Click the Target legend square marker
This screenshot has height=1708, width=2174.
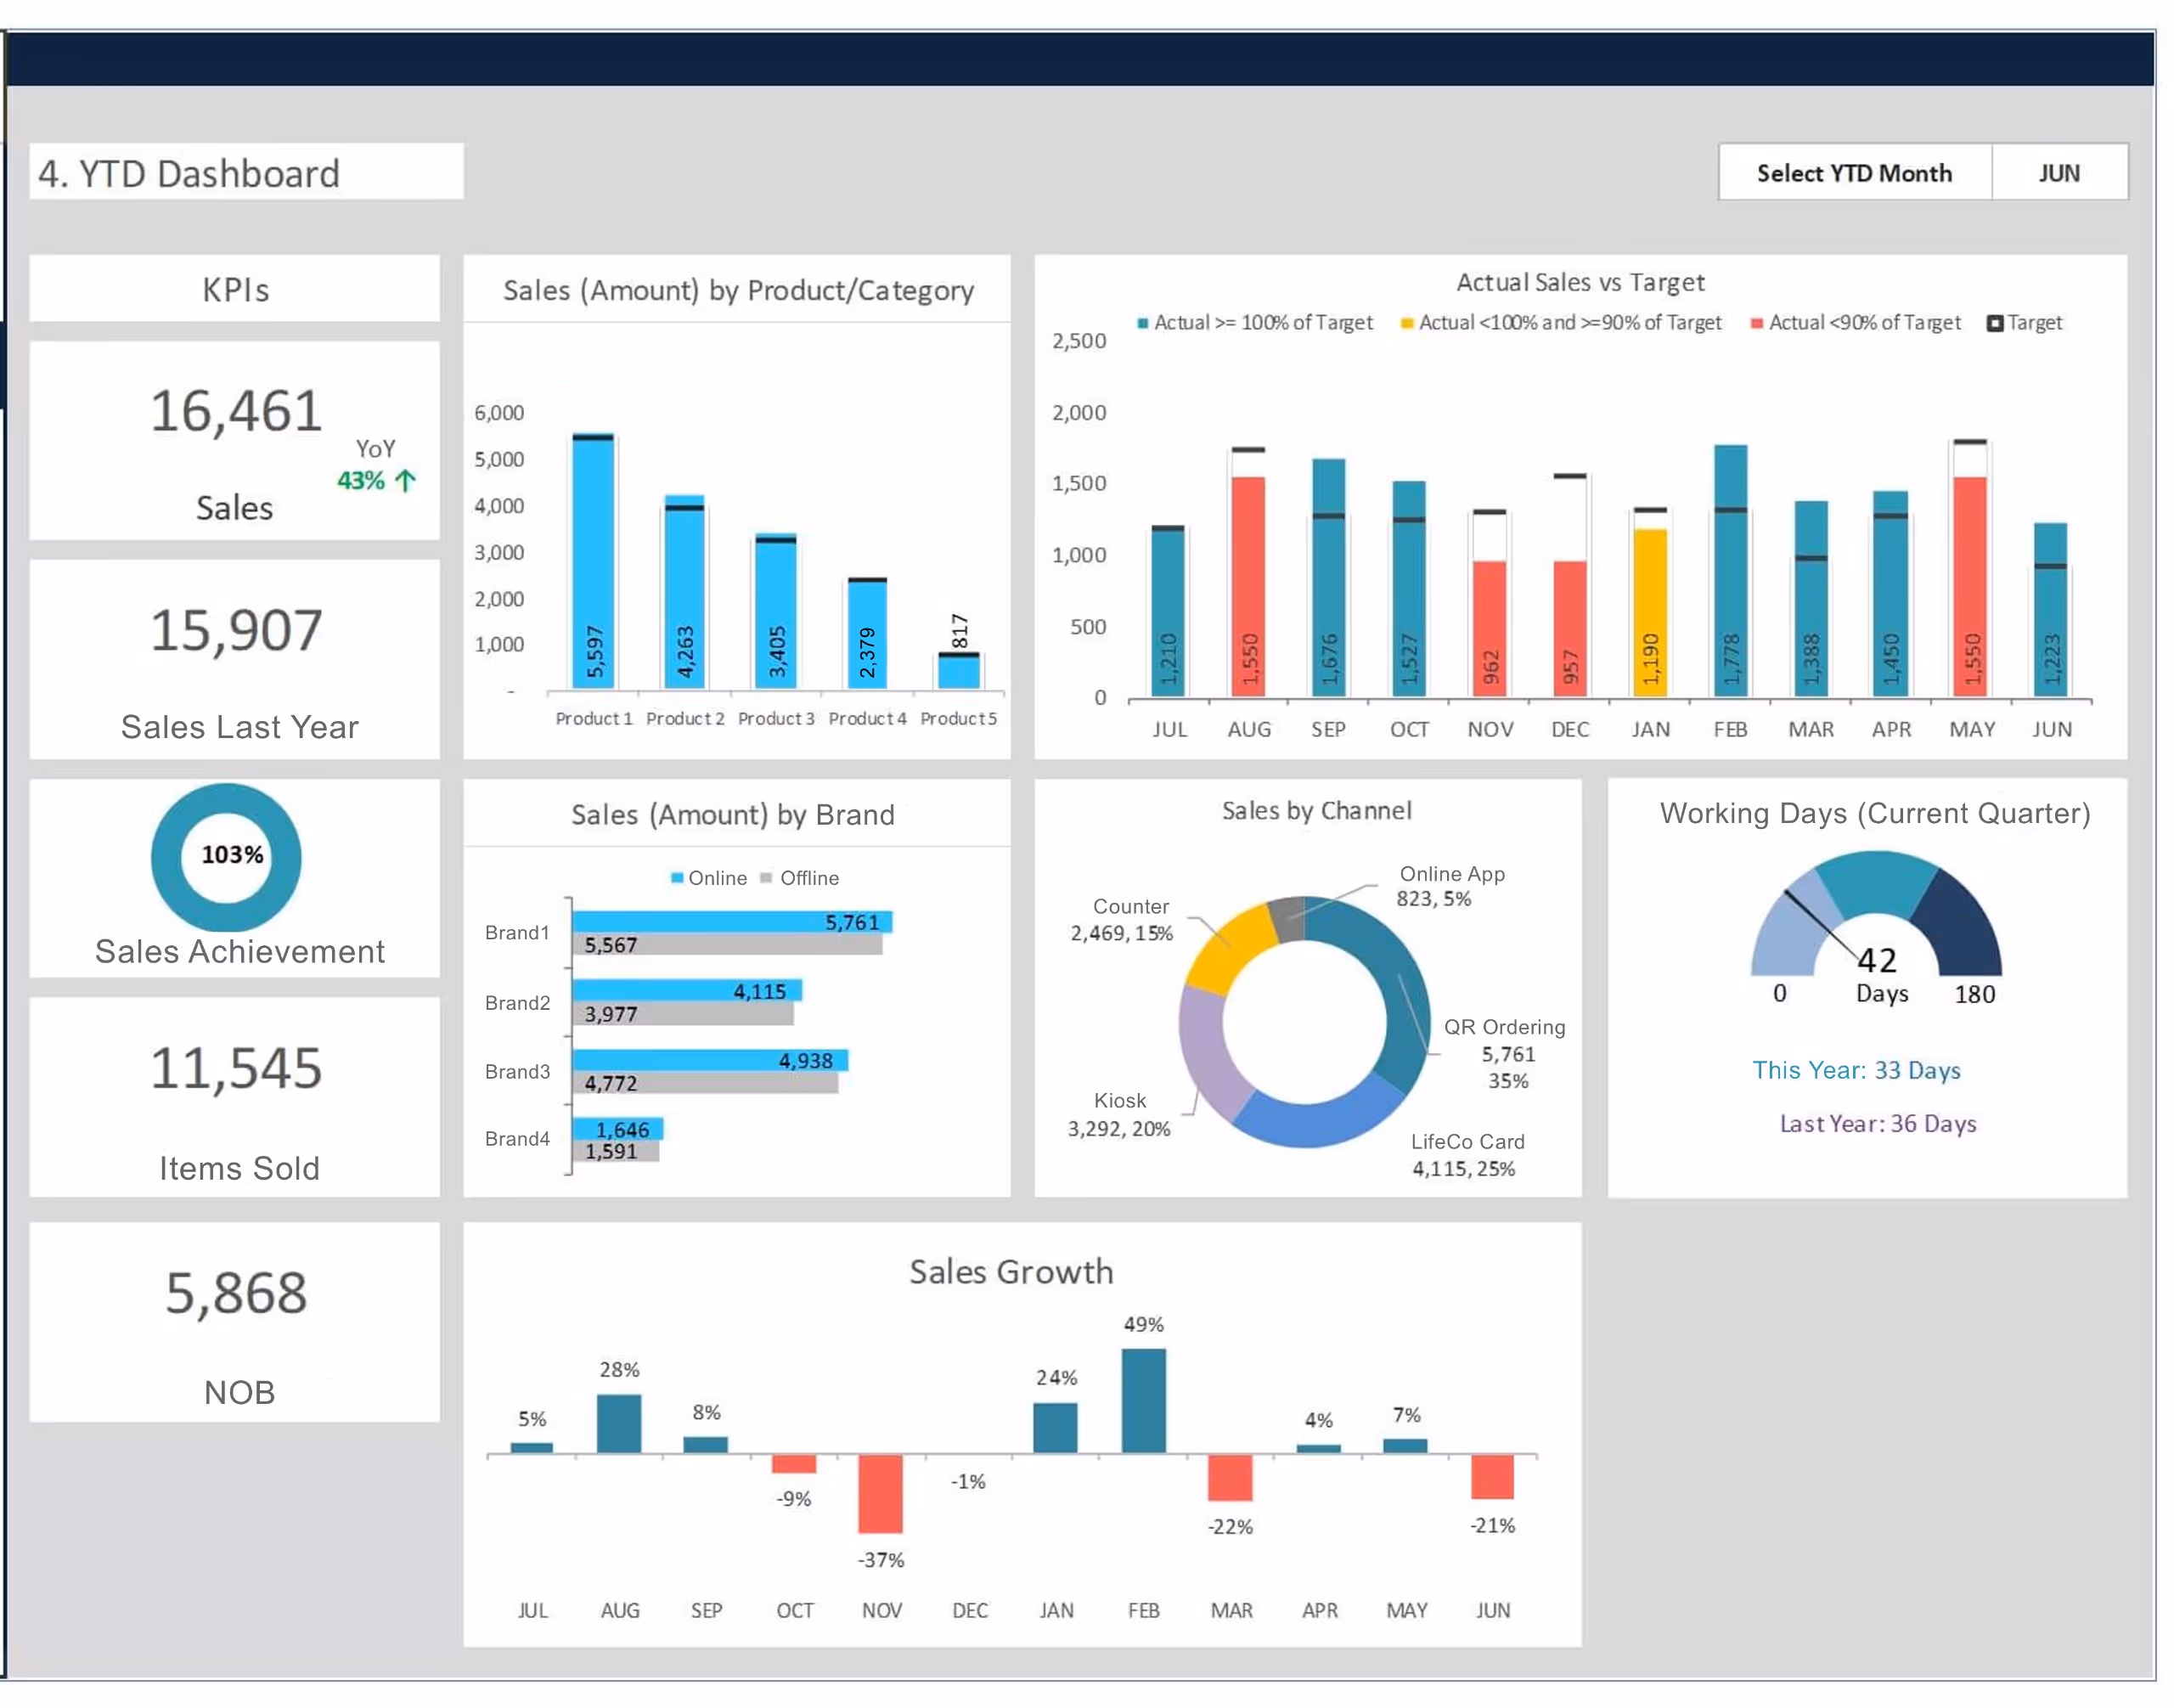1993,324
